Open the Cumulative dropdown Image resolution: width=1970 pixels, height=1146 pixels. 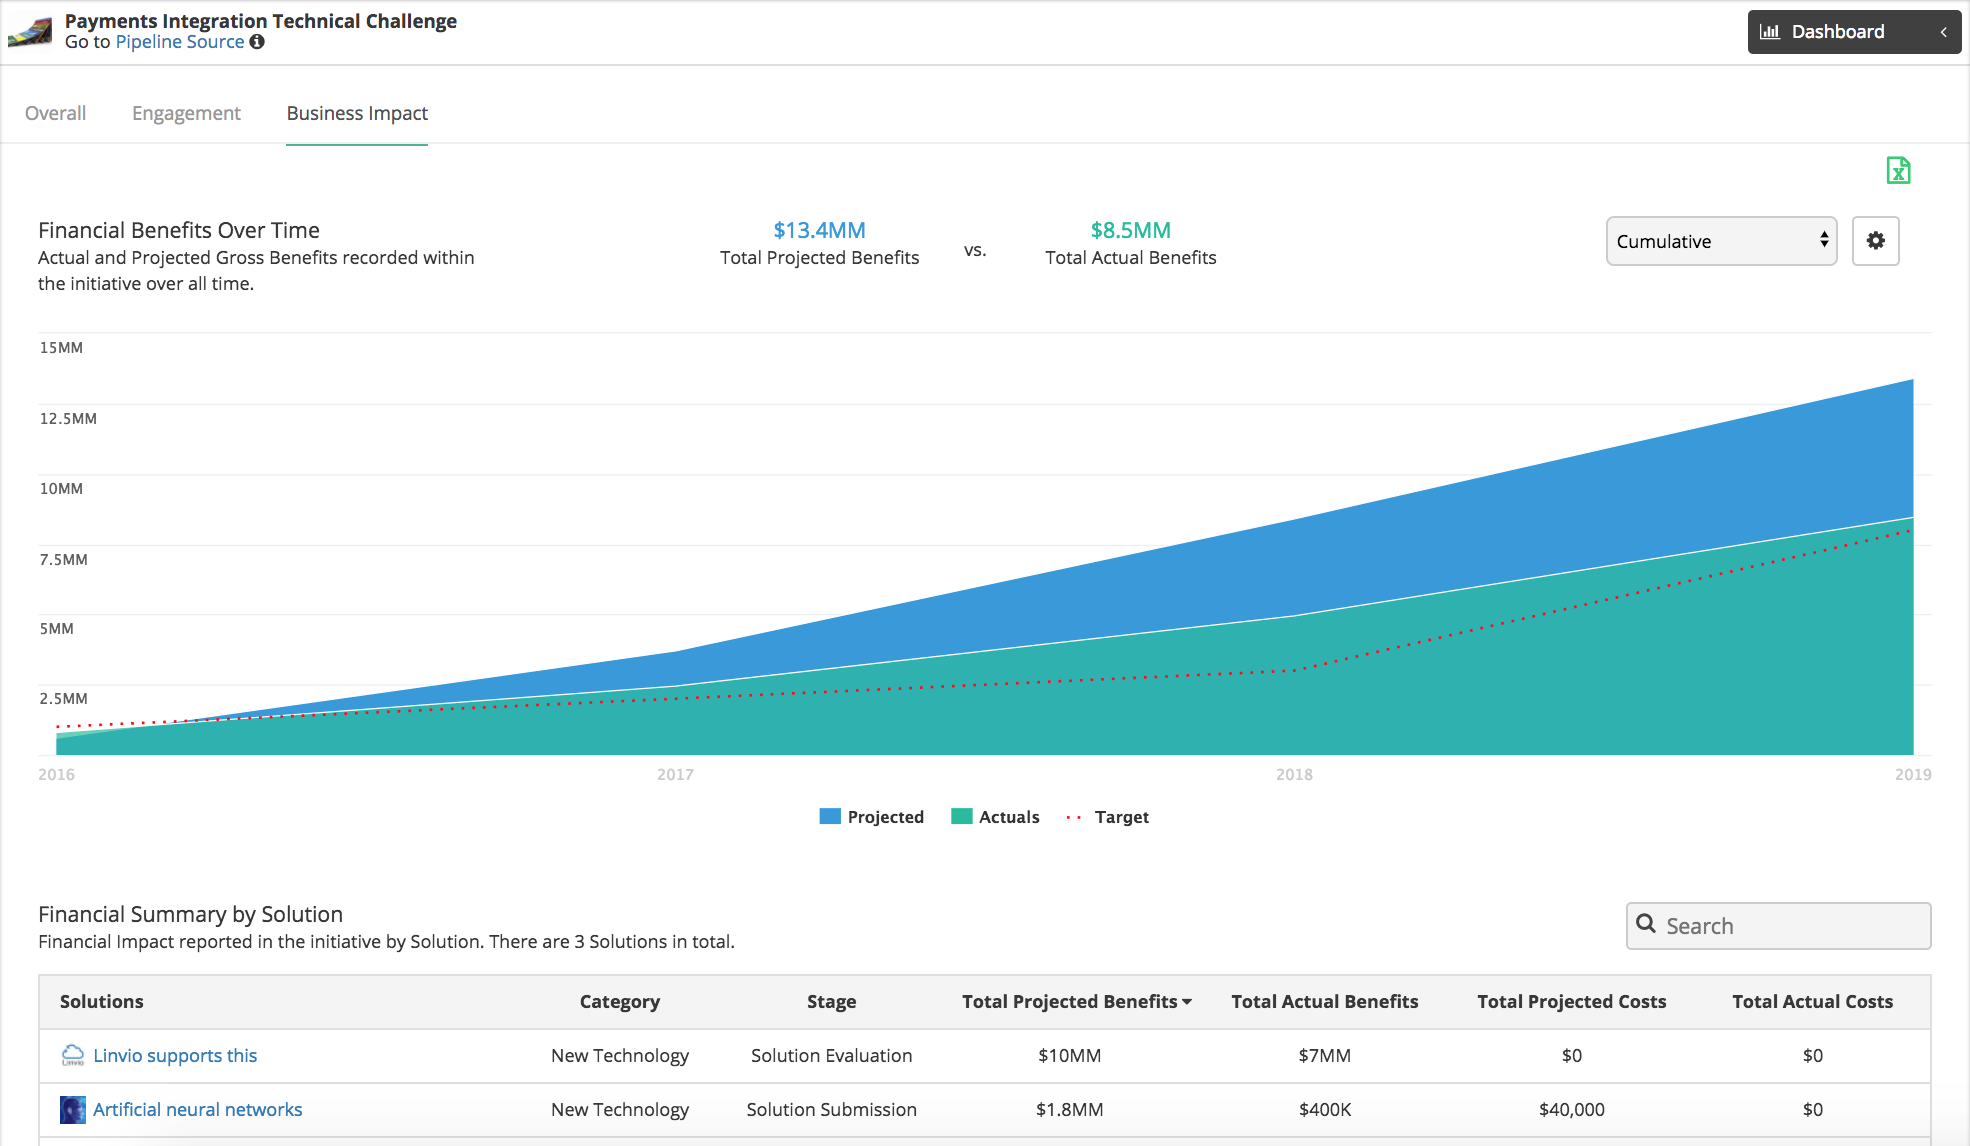[x=1721, y=241]
